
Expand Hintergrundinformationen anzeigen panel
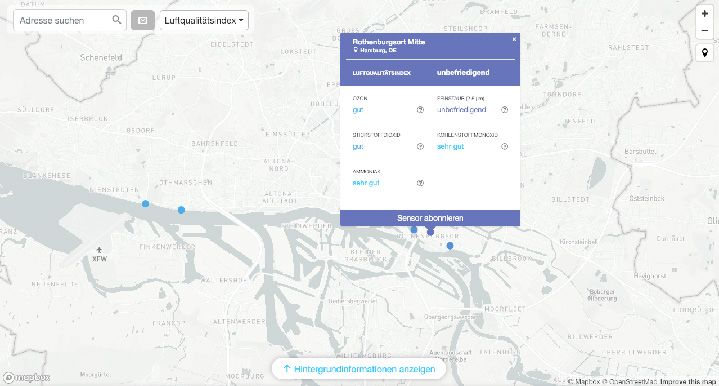359,369
